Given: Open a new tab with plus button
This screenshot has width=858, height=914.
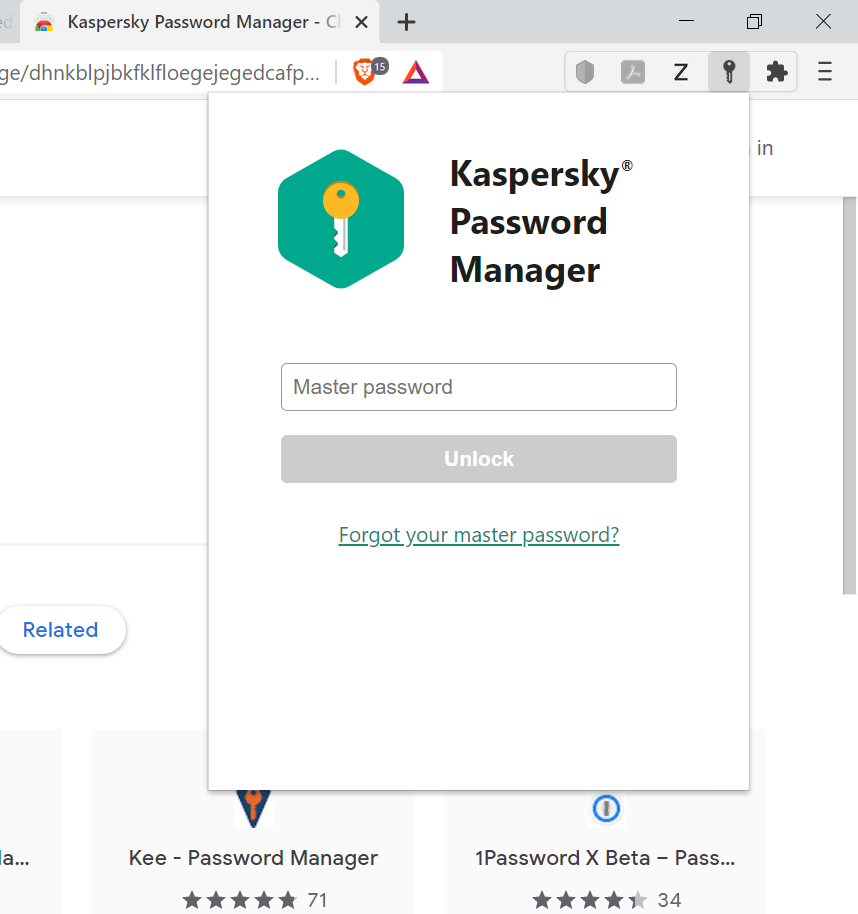Looking at the screenshot, I should [x=406, y=22].
